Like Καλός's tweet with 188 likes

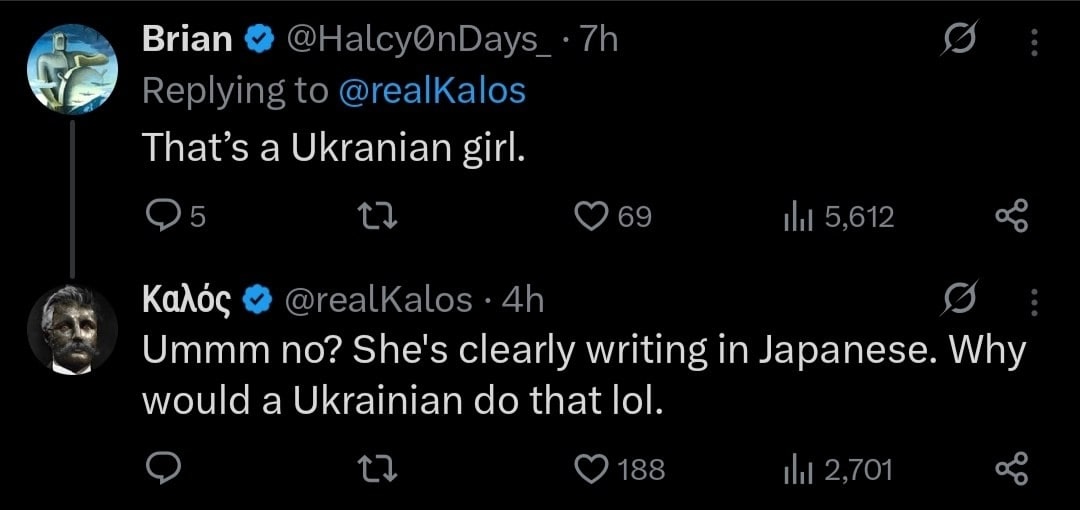[x=595, y=468]
